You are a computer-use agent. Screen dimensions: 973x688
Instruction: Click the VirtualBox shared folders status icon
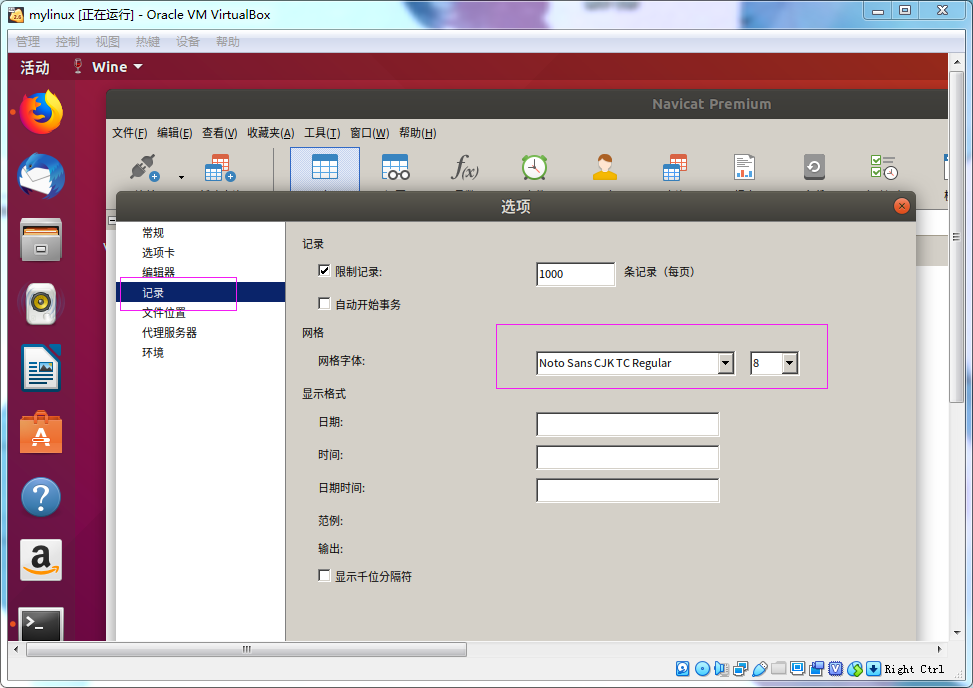779,668
